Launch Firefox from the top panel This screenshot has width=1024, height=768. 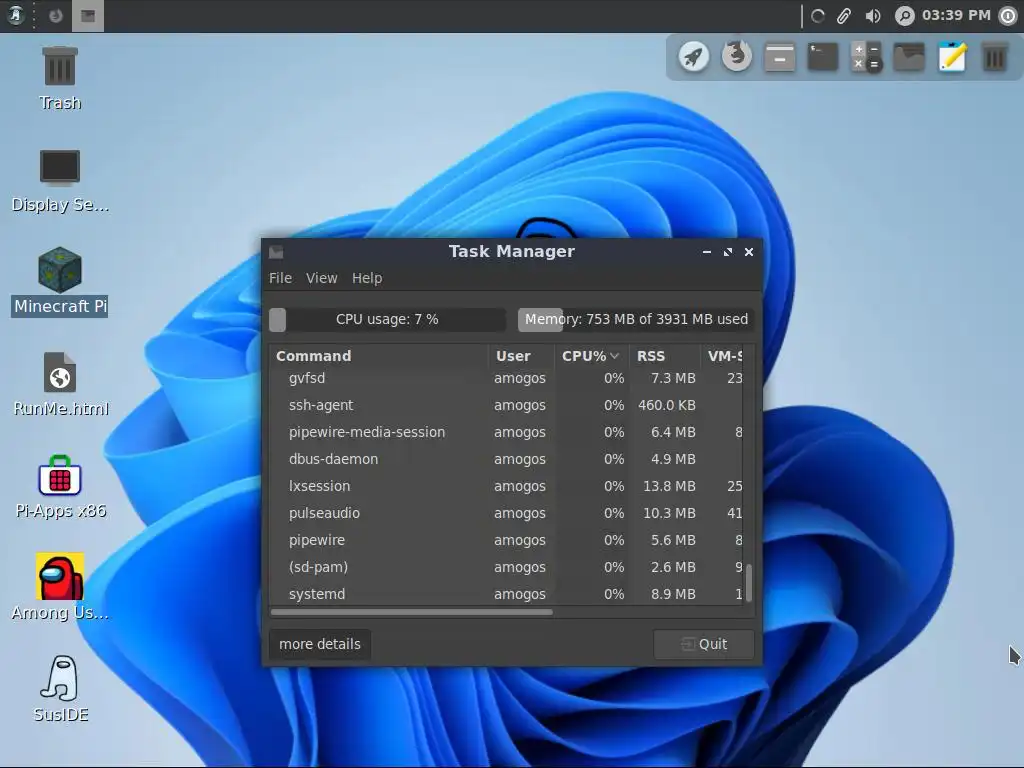[x=56, y=16]
